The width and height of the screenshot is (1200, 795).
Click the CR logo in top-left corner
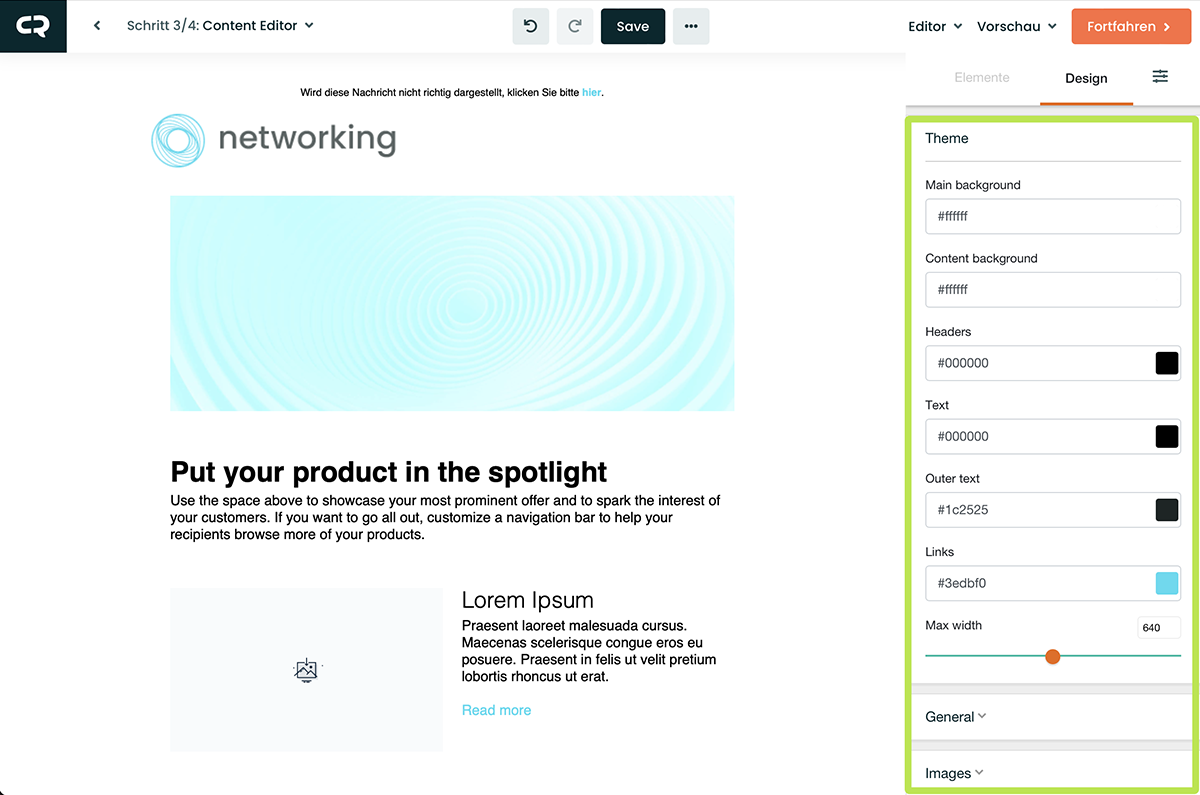[x=32, y=26]
